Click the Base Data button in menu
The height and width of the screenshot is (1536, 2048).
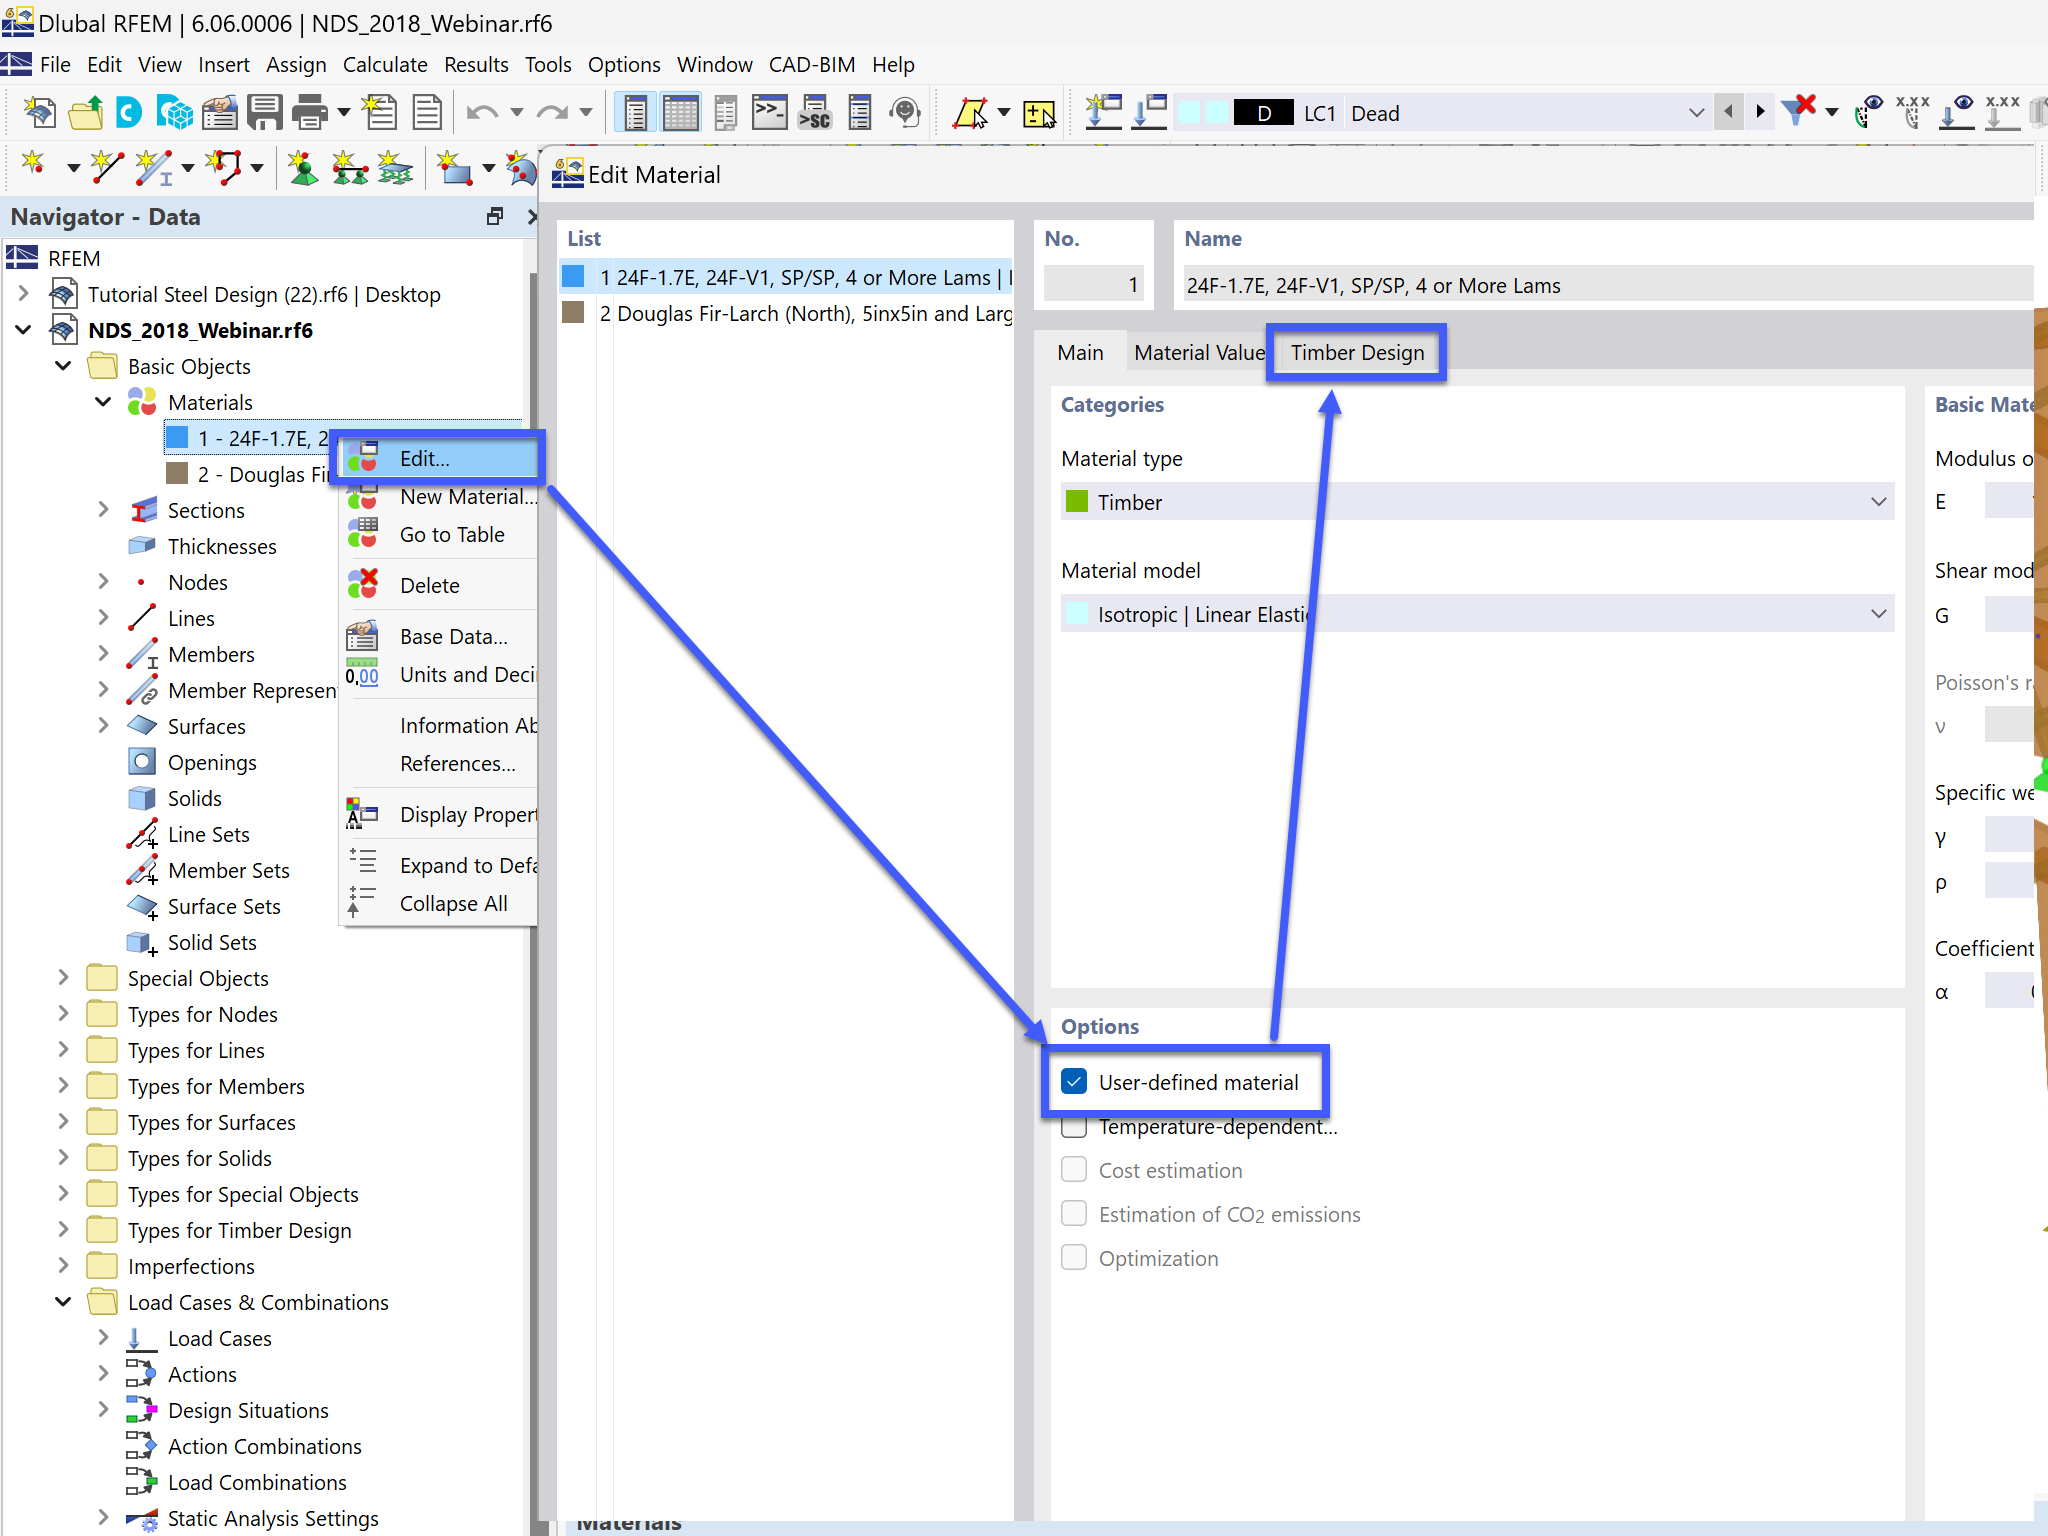[x=453, y=636]
